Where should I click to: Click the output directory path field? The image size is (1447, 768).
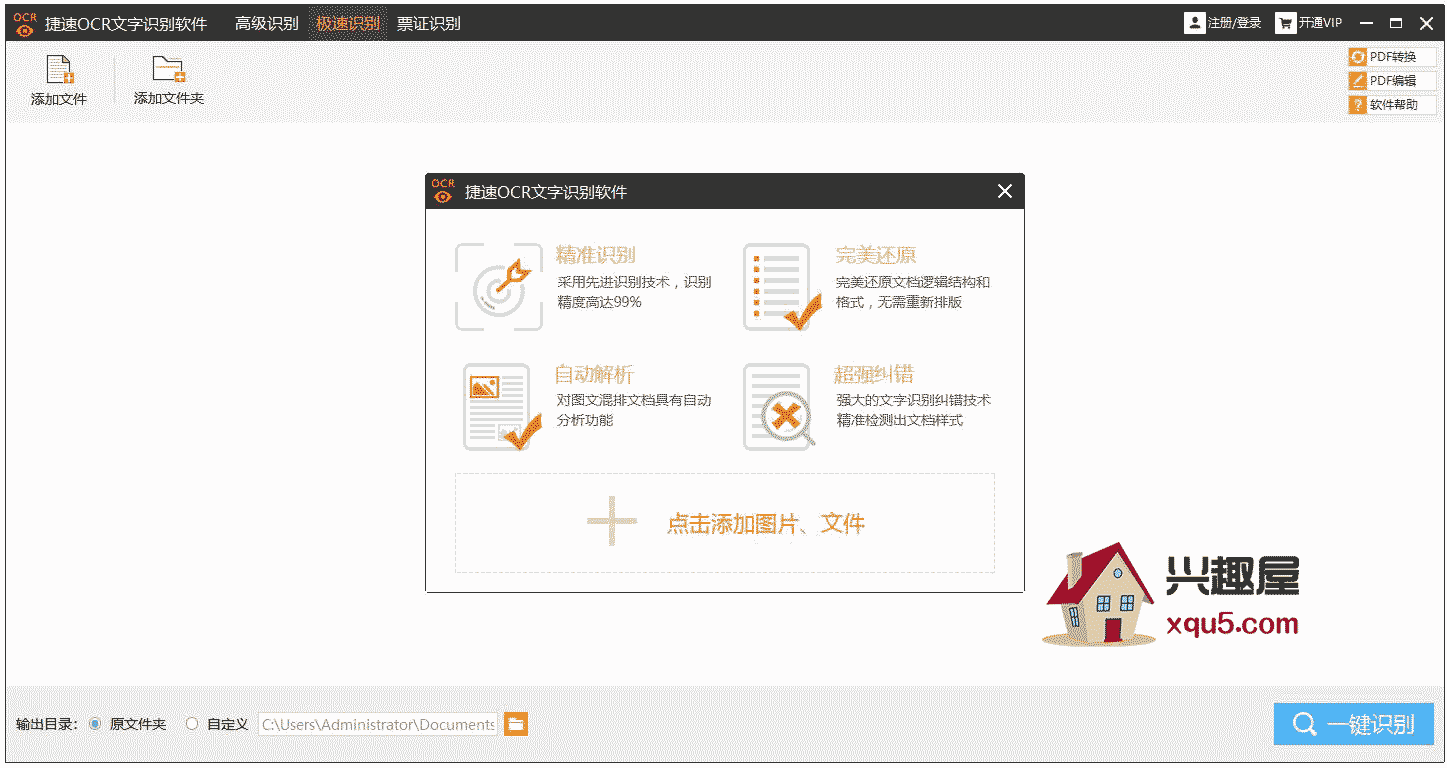click(x=378, y=724)
